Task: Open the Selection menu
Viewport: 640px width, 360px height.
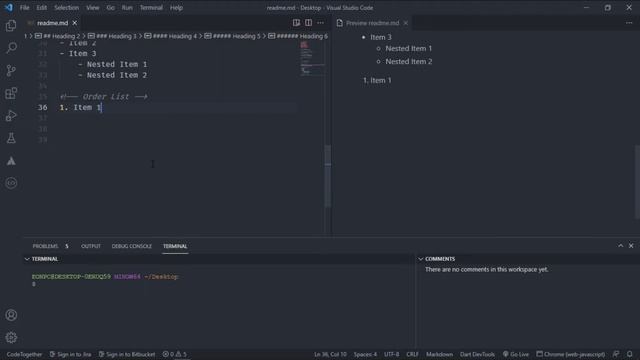Action: pyautogui.click(x=67, y=7)
